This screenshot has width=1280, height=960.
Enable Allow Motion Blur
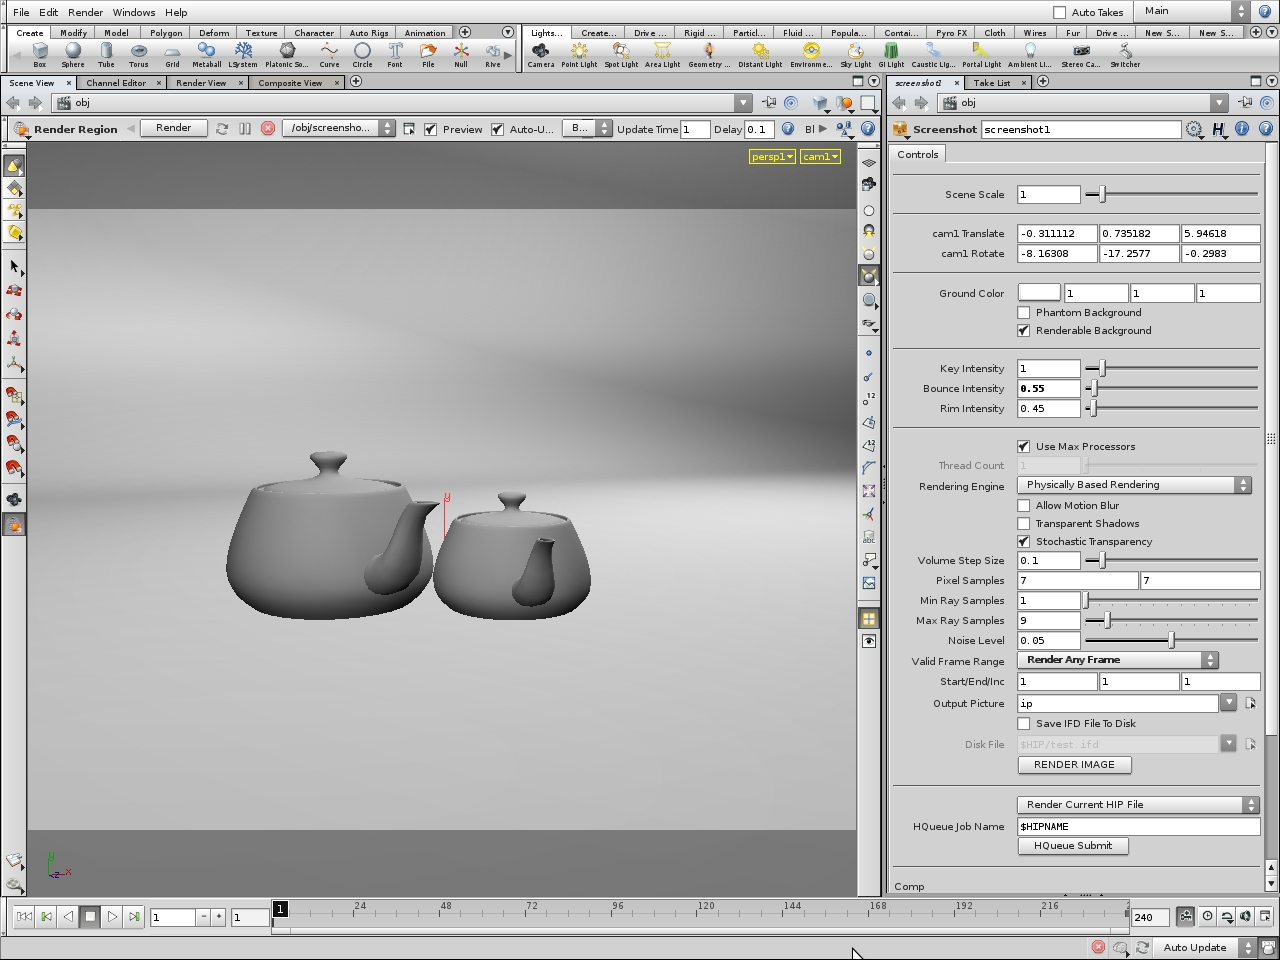pyautogui.click(x=1023, y=505)
